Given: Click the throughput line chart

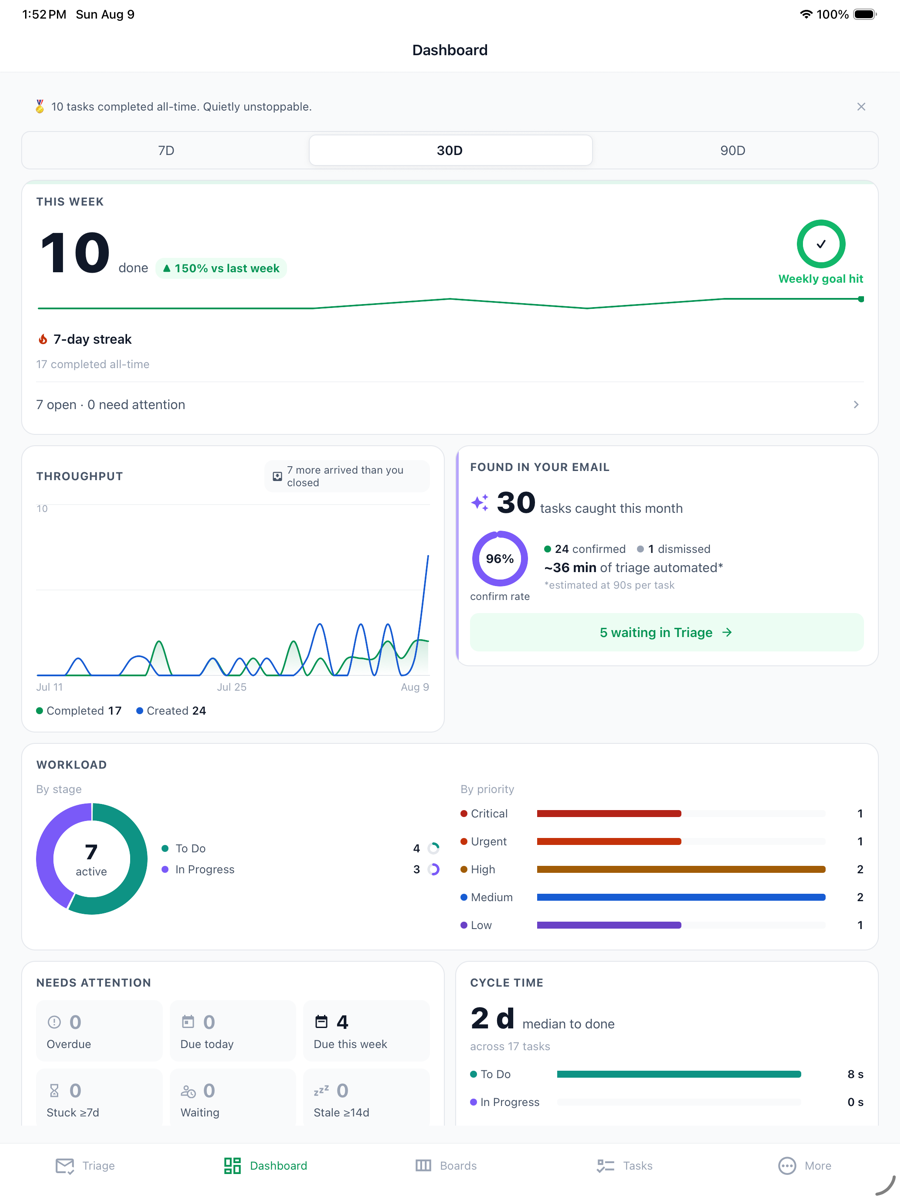Looking at the screenshot, I should (233, 592).
